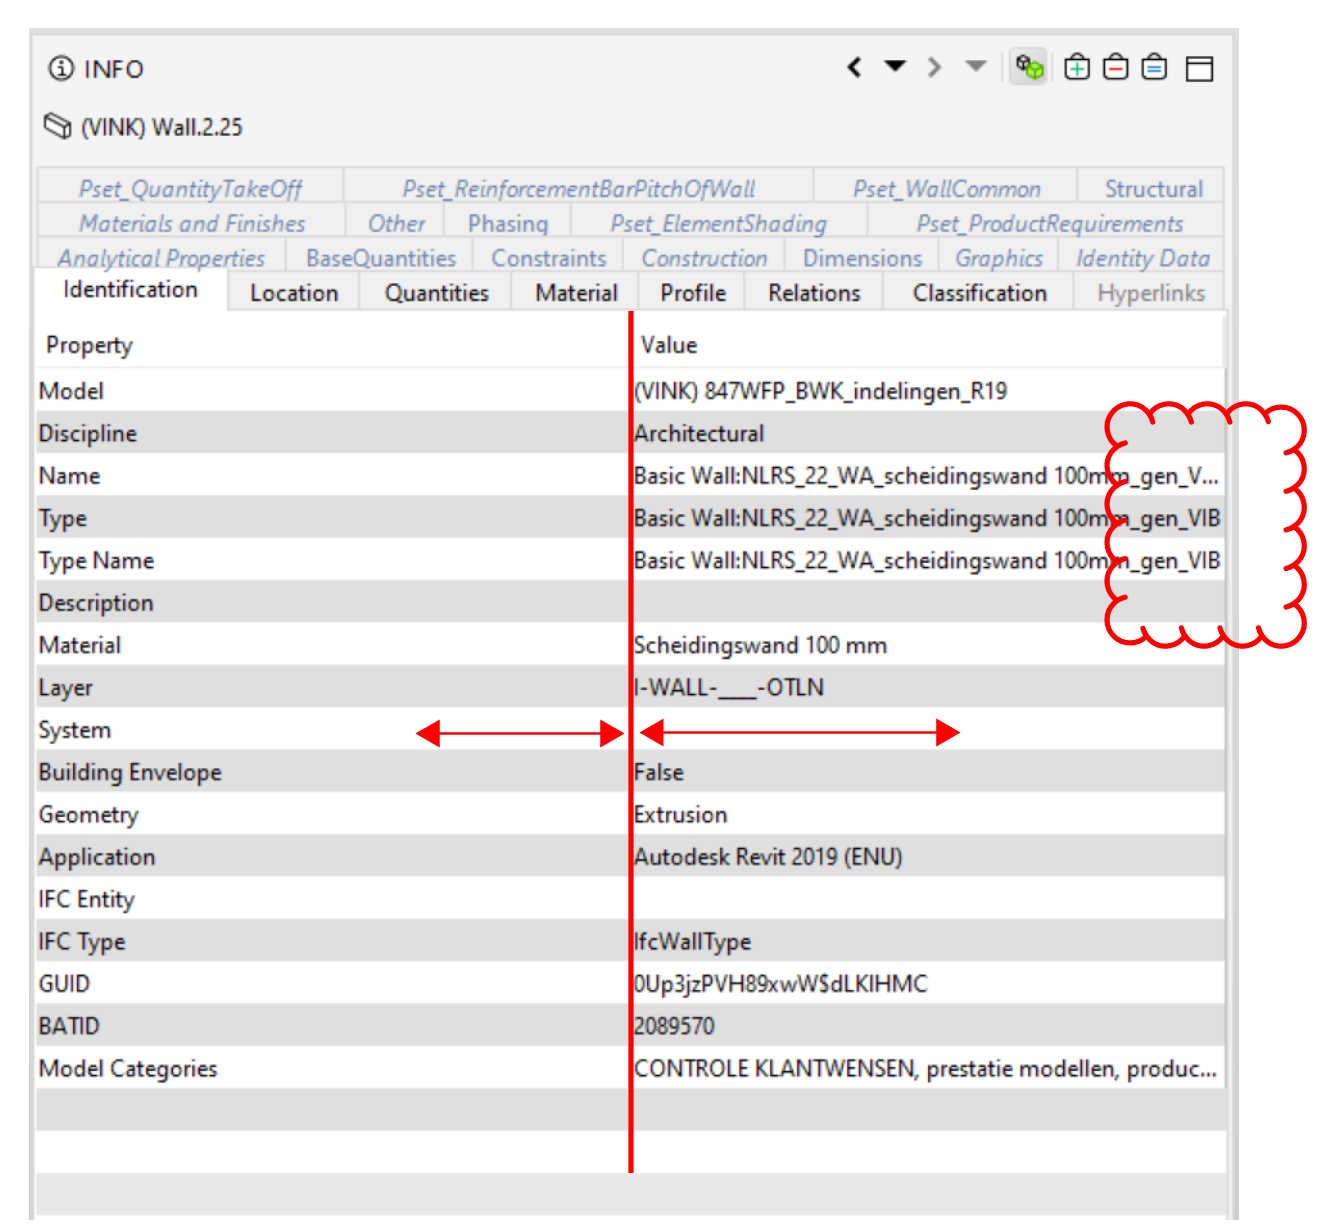
Task: Select Scheidingswand 100 mm material value
Action: 760,645
